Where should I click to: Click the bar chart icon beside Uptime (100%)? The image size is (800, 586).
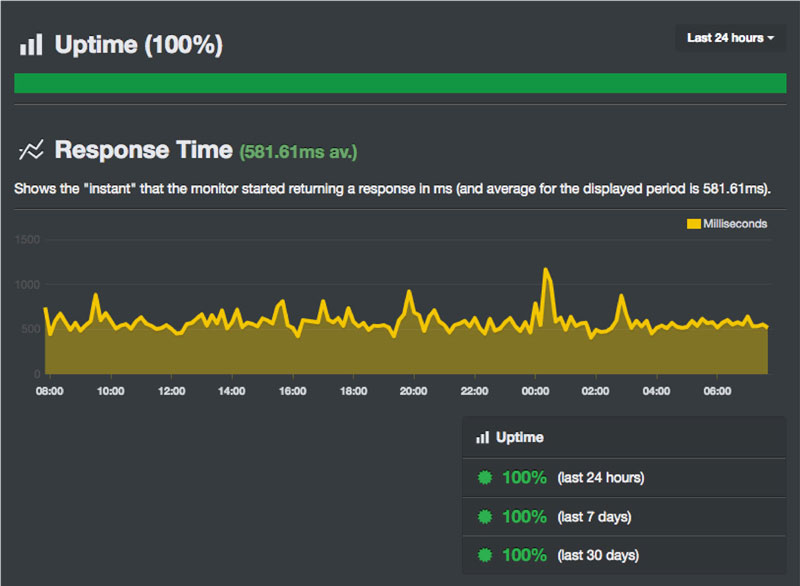(x=31, y=45)
